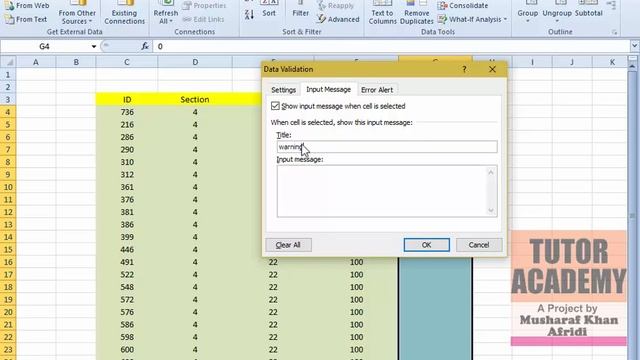
Task: Click Existing Connections button
Action: [x=124, y=13]
